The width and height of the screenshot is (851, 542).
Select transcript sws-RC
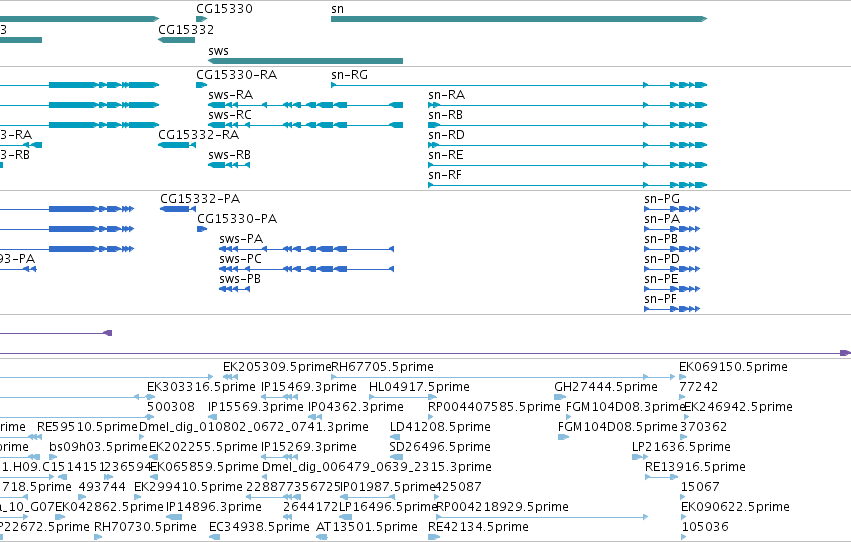point(306,125)
